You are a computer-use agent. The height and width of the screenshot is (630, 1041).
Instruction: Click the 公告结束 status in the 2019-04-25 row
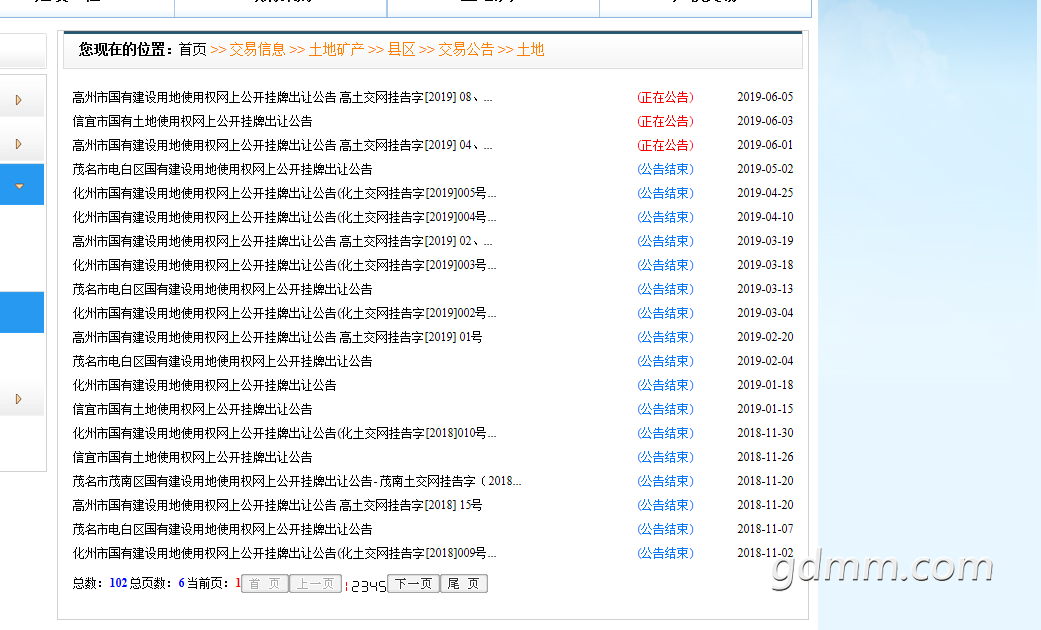pos(665,193)
